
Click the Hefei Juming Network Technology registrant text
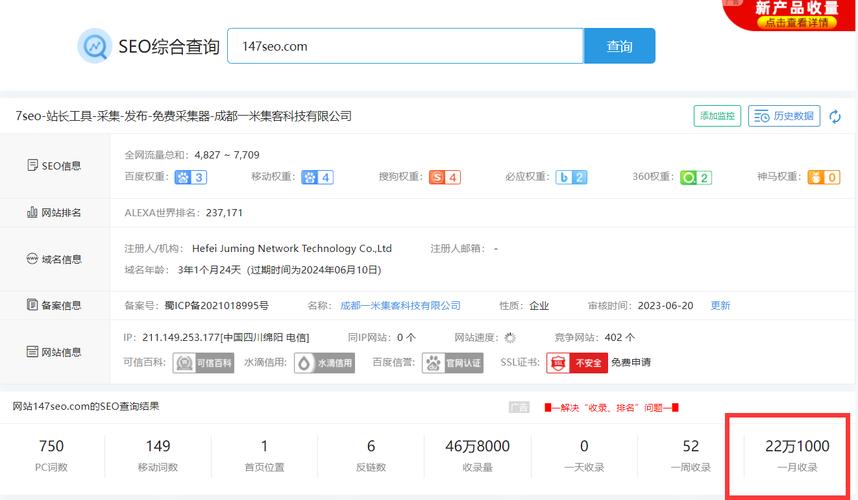tap(292, 248)
